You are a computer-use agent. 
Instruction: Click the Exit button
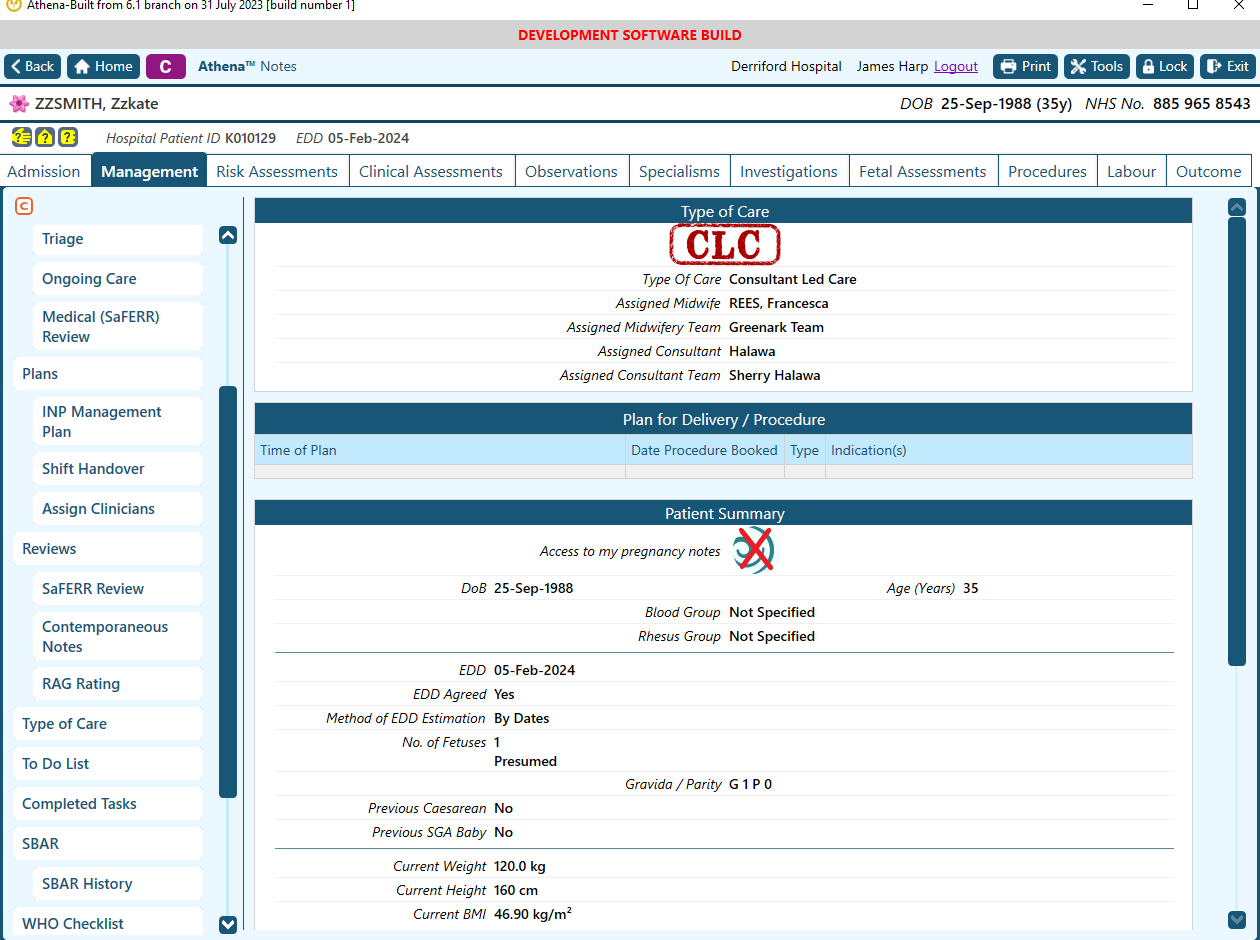tap(1228, 67)
